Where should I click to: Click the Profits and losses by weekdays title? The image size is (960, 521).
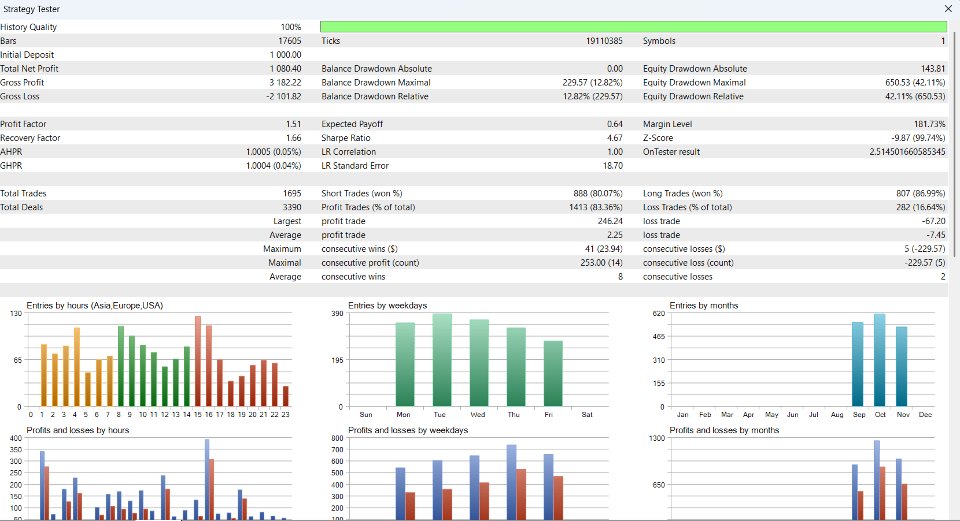point(408,430)
